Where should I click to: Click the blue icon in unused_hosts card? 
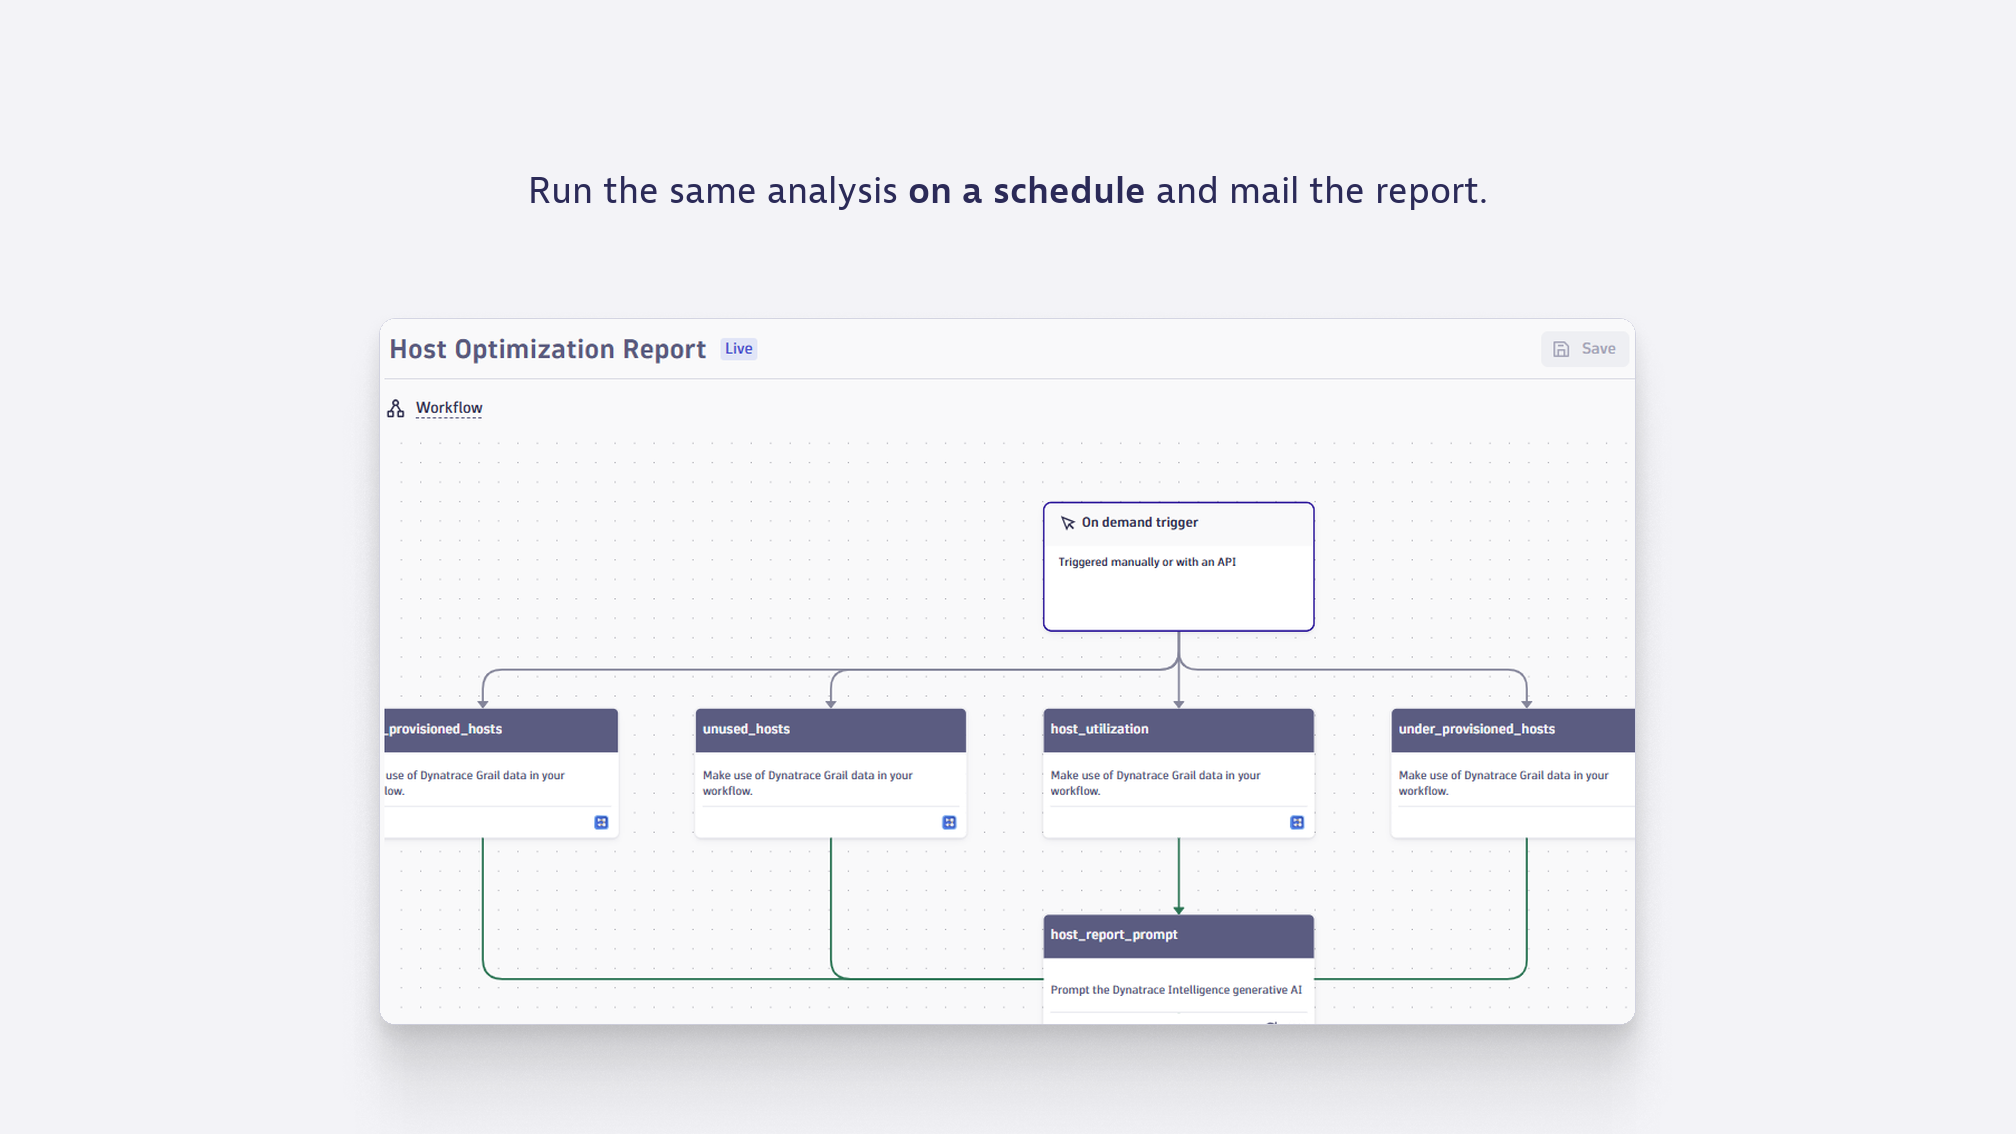pos(949,823)
